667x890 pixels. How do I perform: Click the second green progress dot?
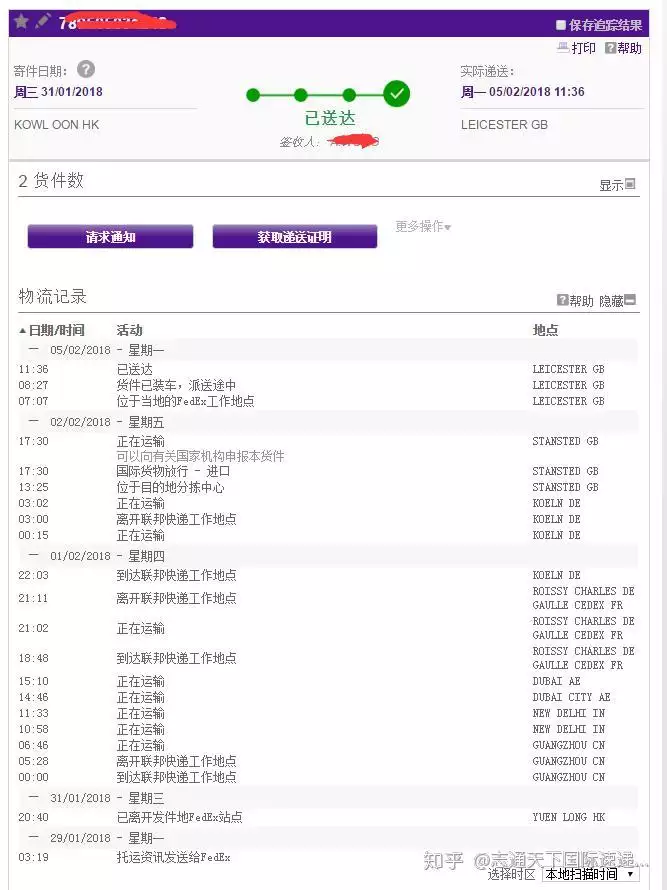click(301, 95)
